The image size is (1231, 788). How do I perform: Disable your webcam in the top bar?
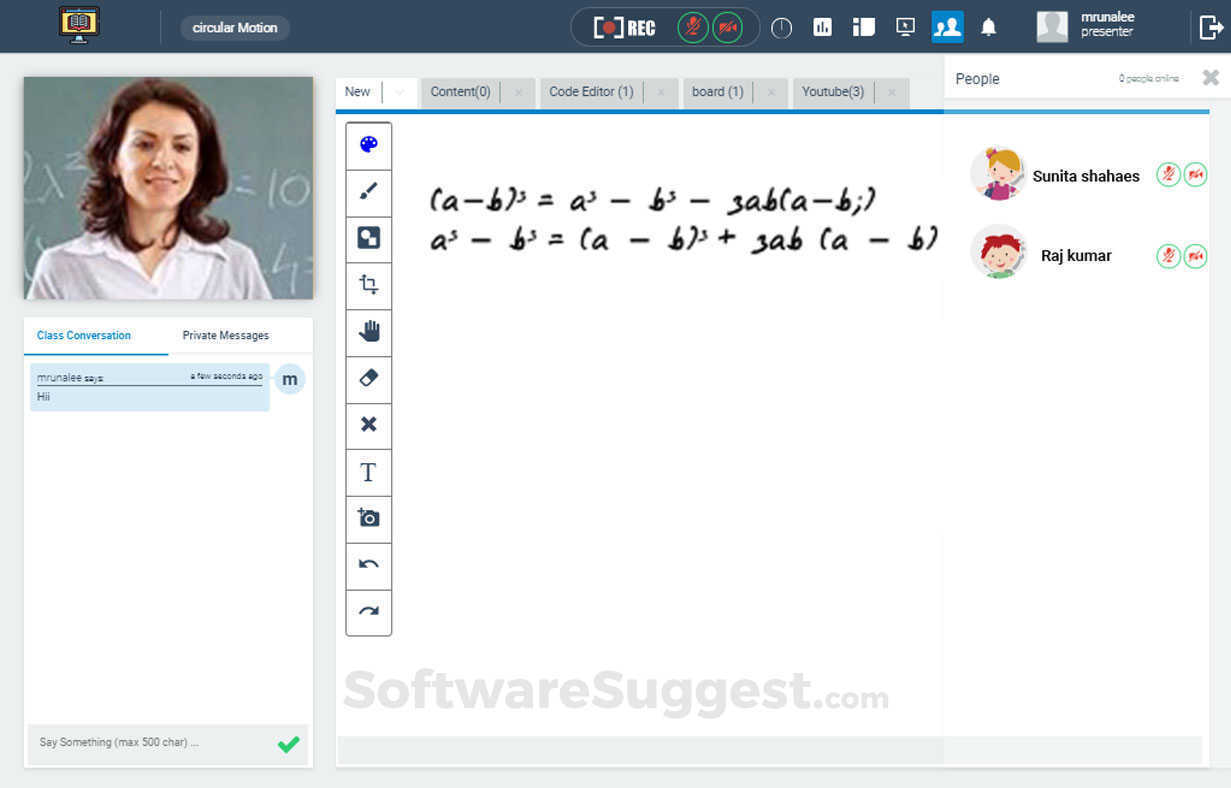click(x=729, y=27)
